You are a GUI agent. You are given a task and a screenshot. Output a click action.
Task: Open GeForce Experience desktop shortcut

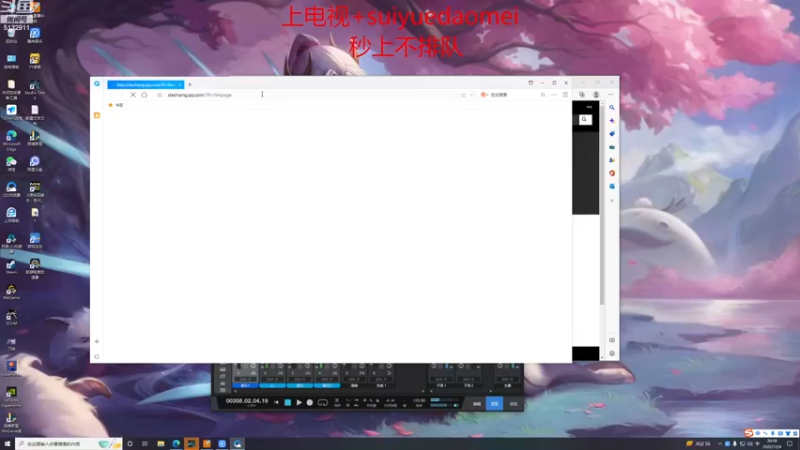pos(11,396)
